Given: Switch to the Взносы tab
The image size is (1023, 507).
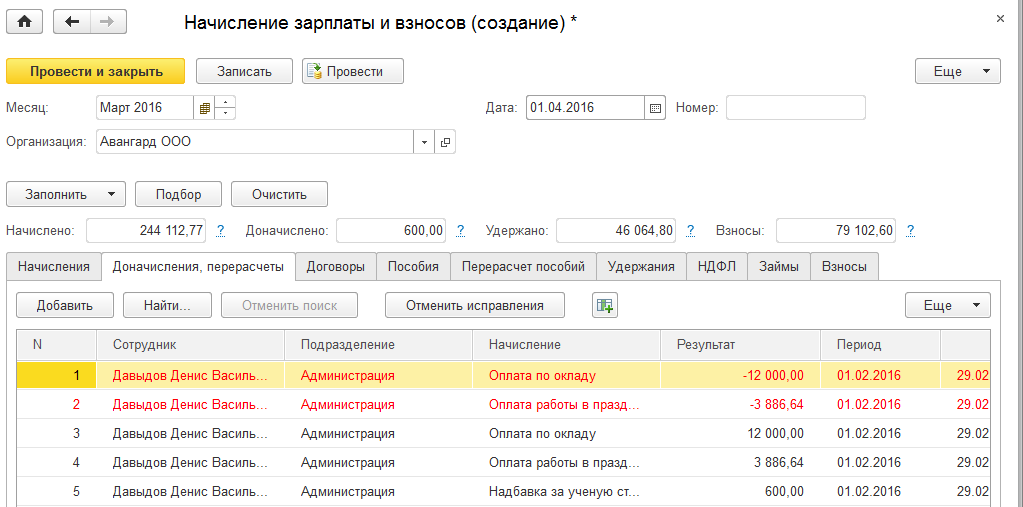Looking at the screenshot, I should tap(844, 267).
